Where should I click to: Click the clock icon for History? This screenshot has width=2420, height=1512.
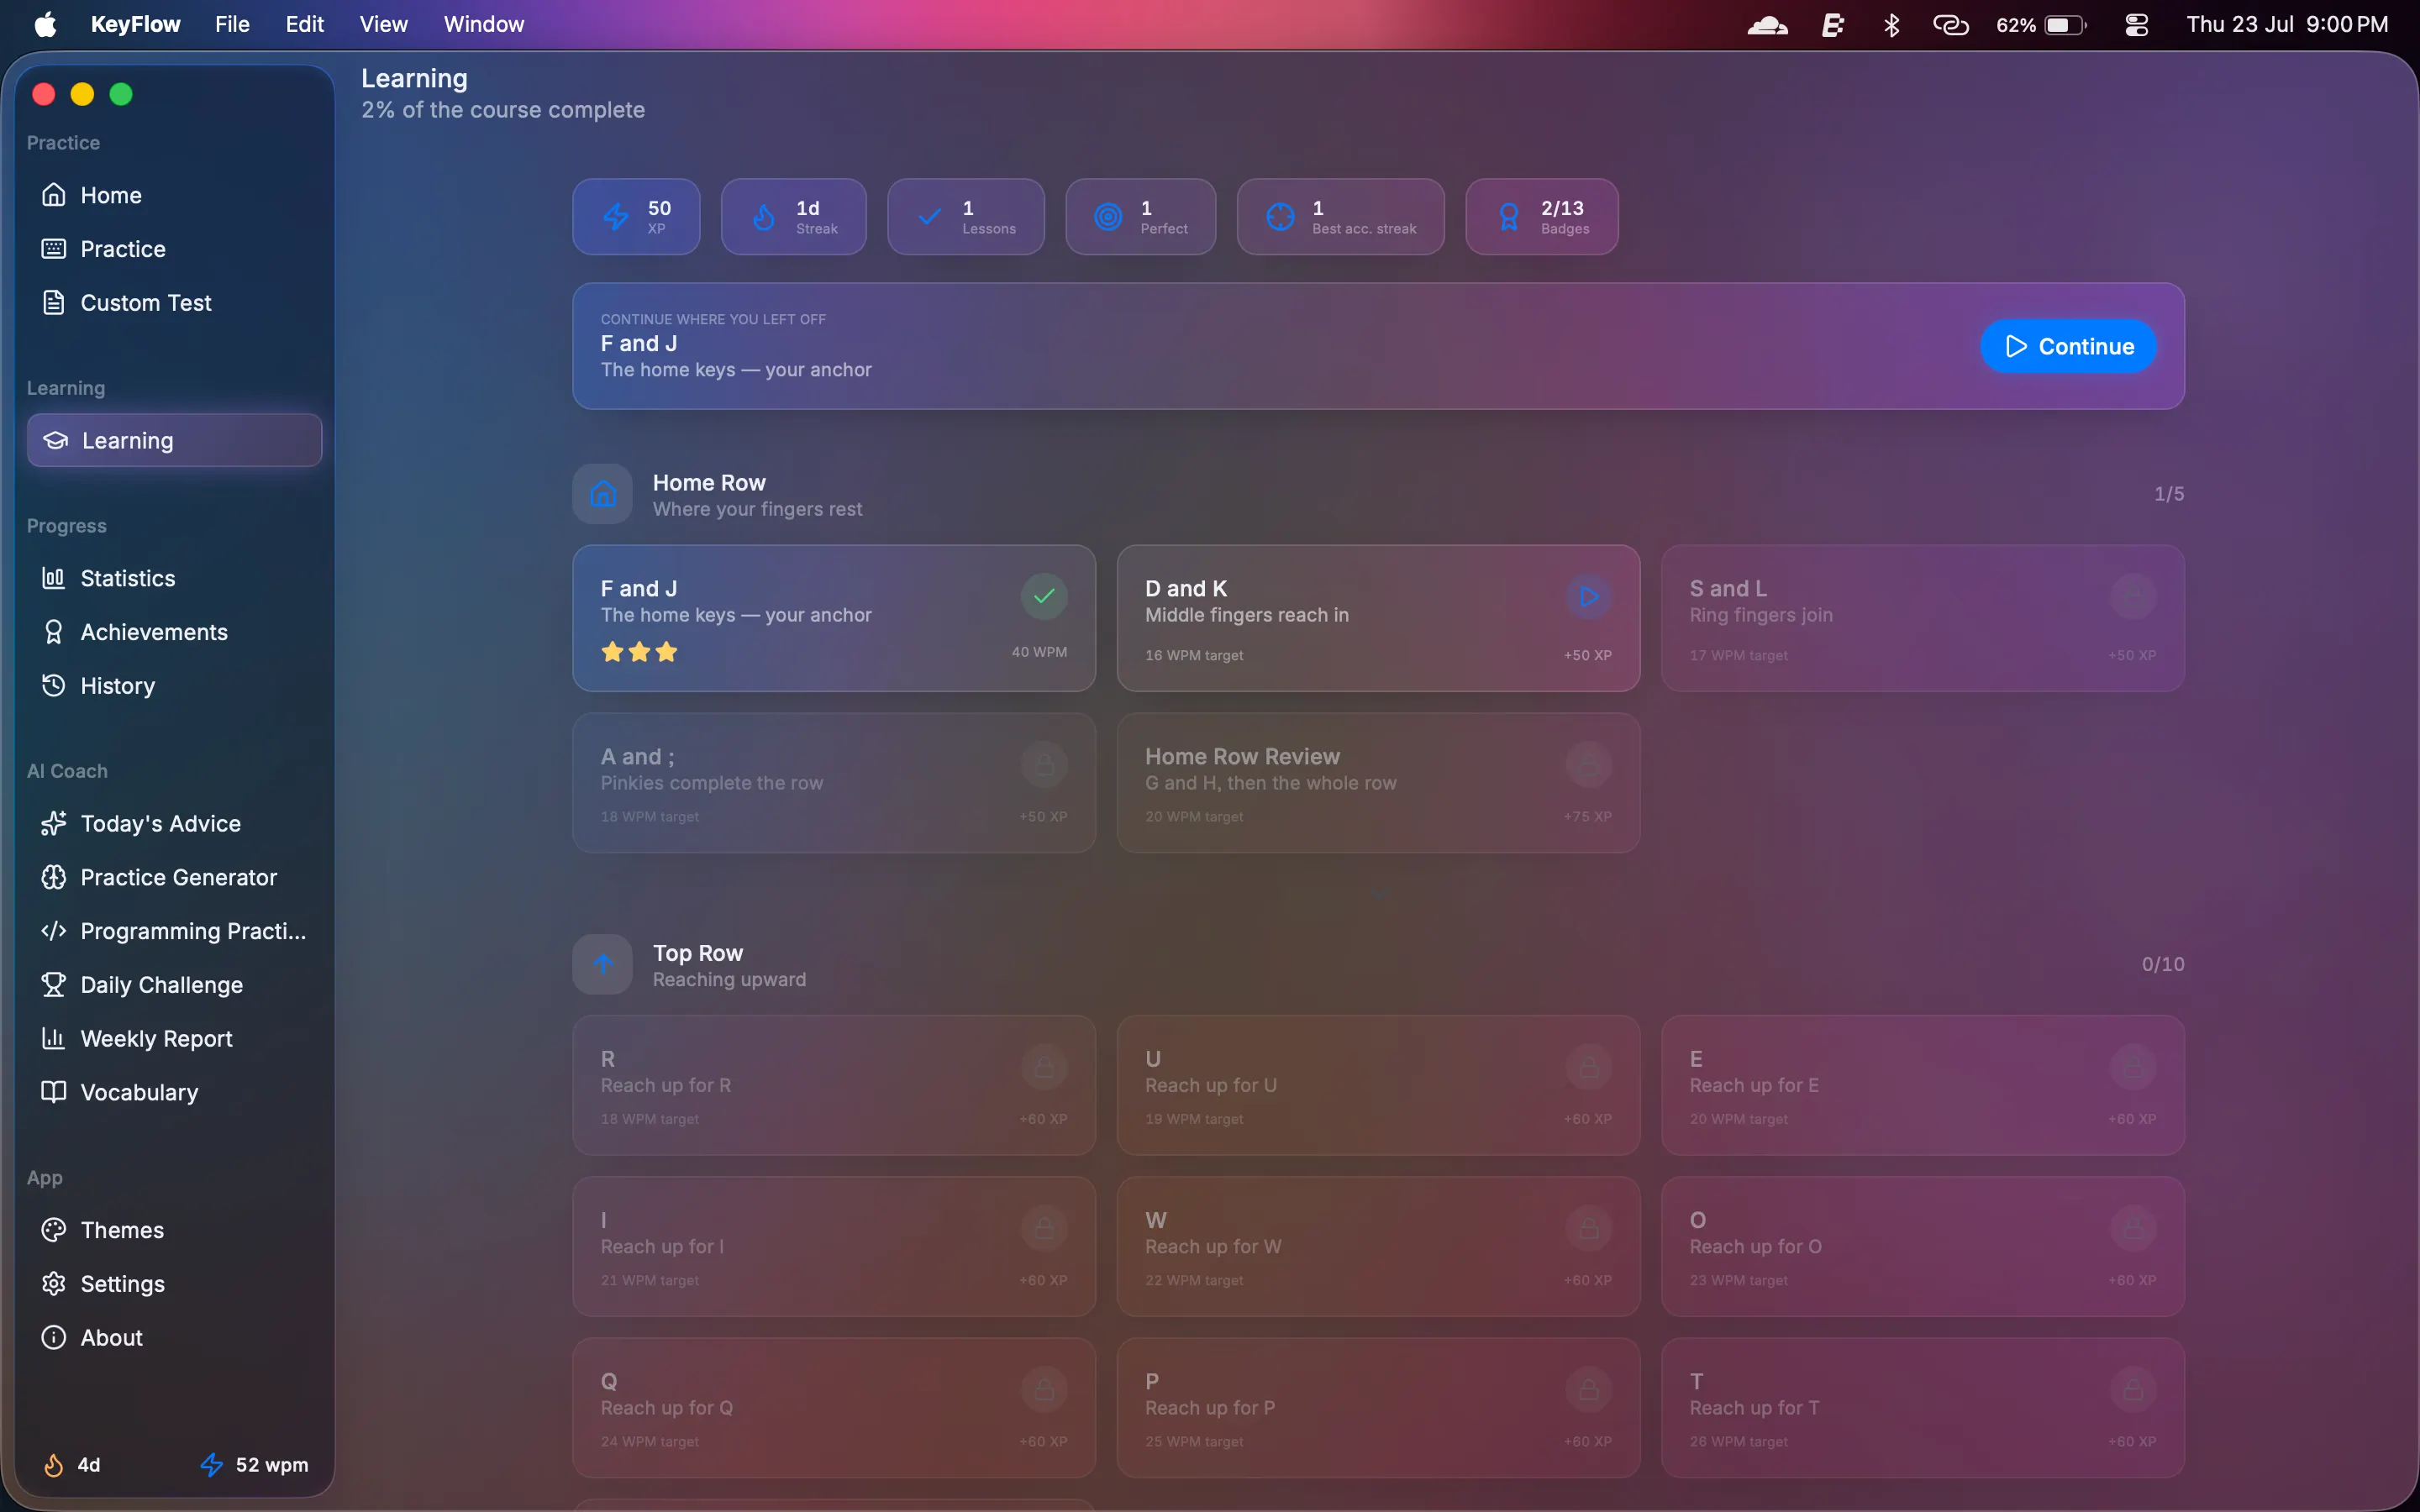[x=53, y=686]
